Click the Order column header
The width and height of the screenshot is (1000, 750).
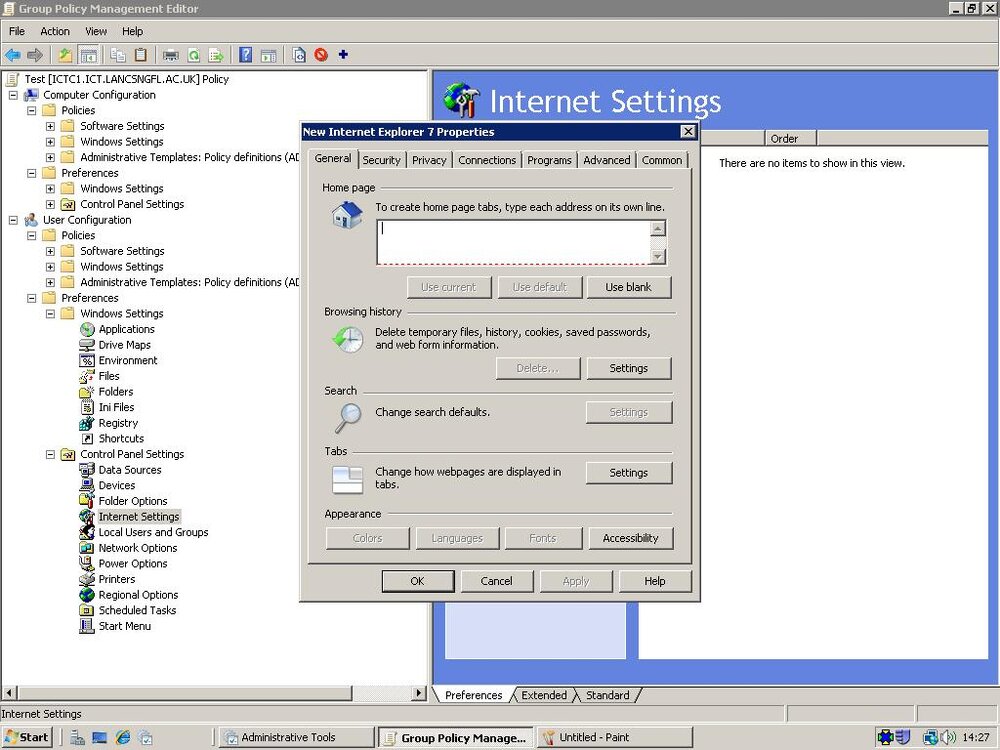(x=791, y=138)
